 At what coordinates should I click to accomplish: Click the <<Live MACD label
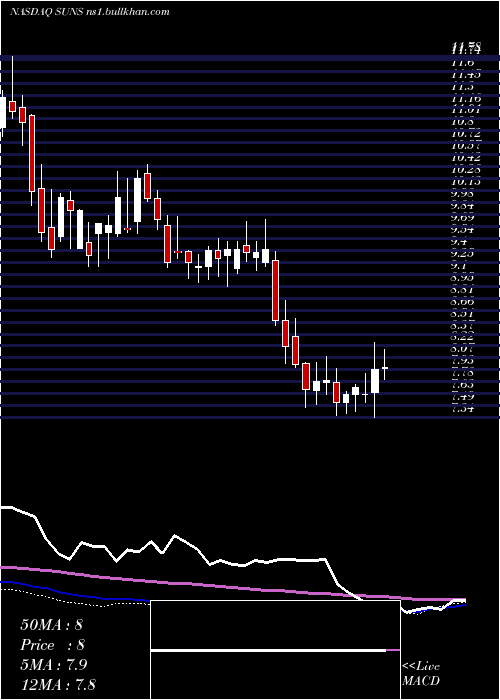tap(421, 674)
